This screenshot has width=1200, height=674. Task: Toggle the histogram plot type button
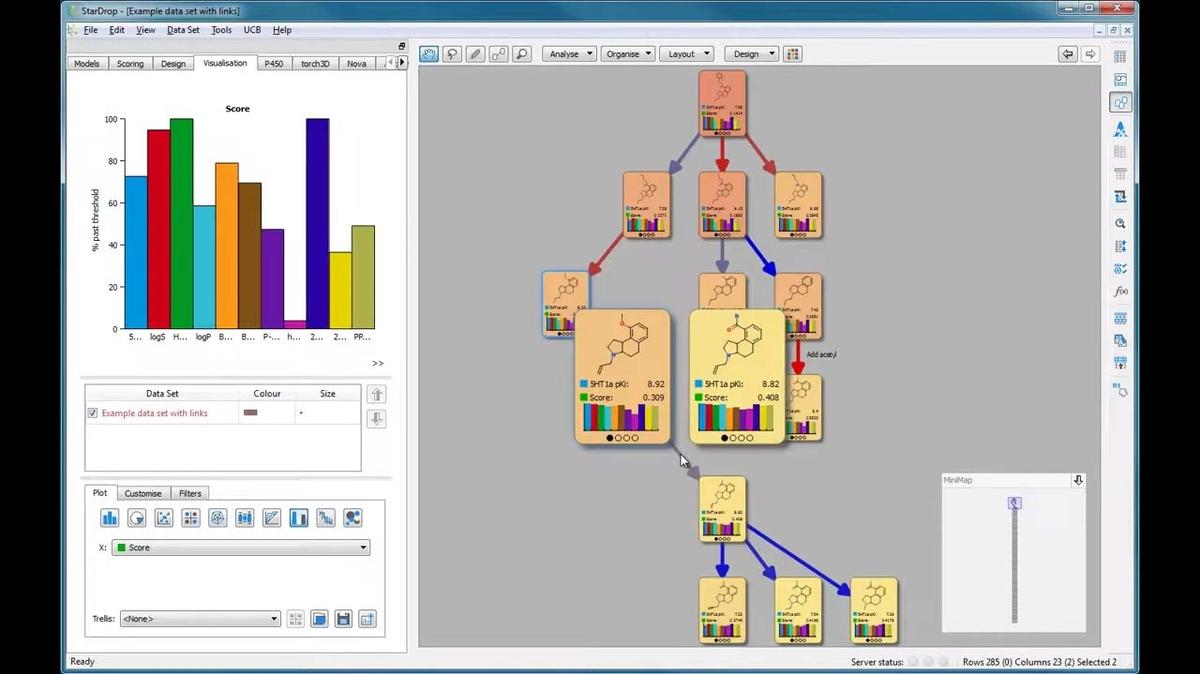pos(298,518)
